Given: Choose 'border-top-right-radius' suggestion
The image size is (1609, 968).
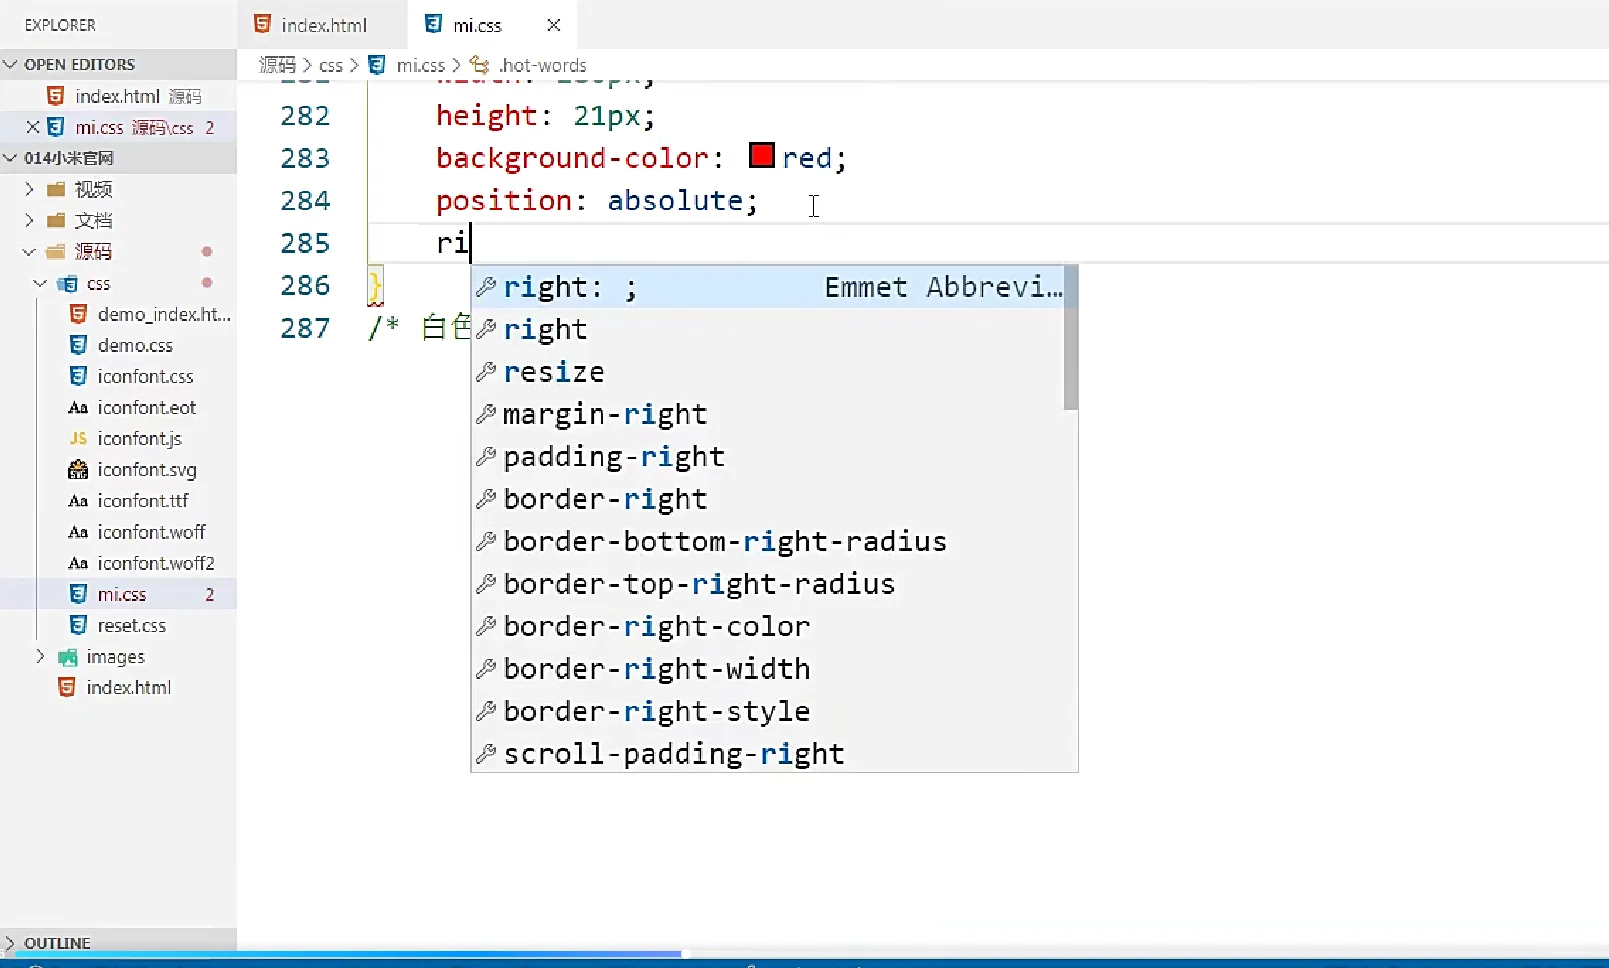Looking at the screenshot, I should (x=767, y=584).
